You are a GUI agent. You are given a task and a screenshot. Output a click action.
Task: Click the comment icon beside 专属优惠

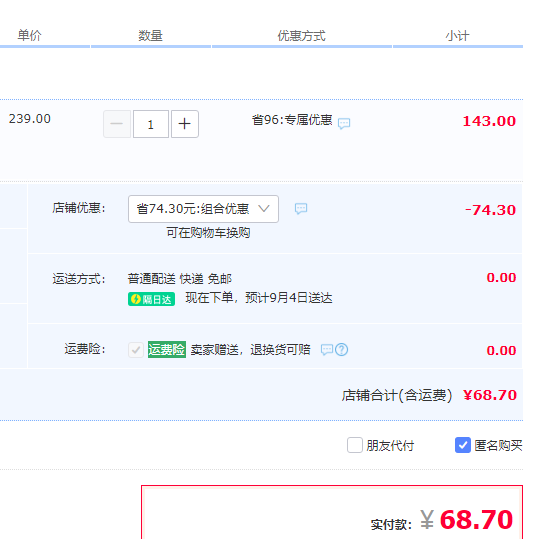click(344, 123)
